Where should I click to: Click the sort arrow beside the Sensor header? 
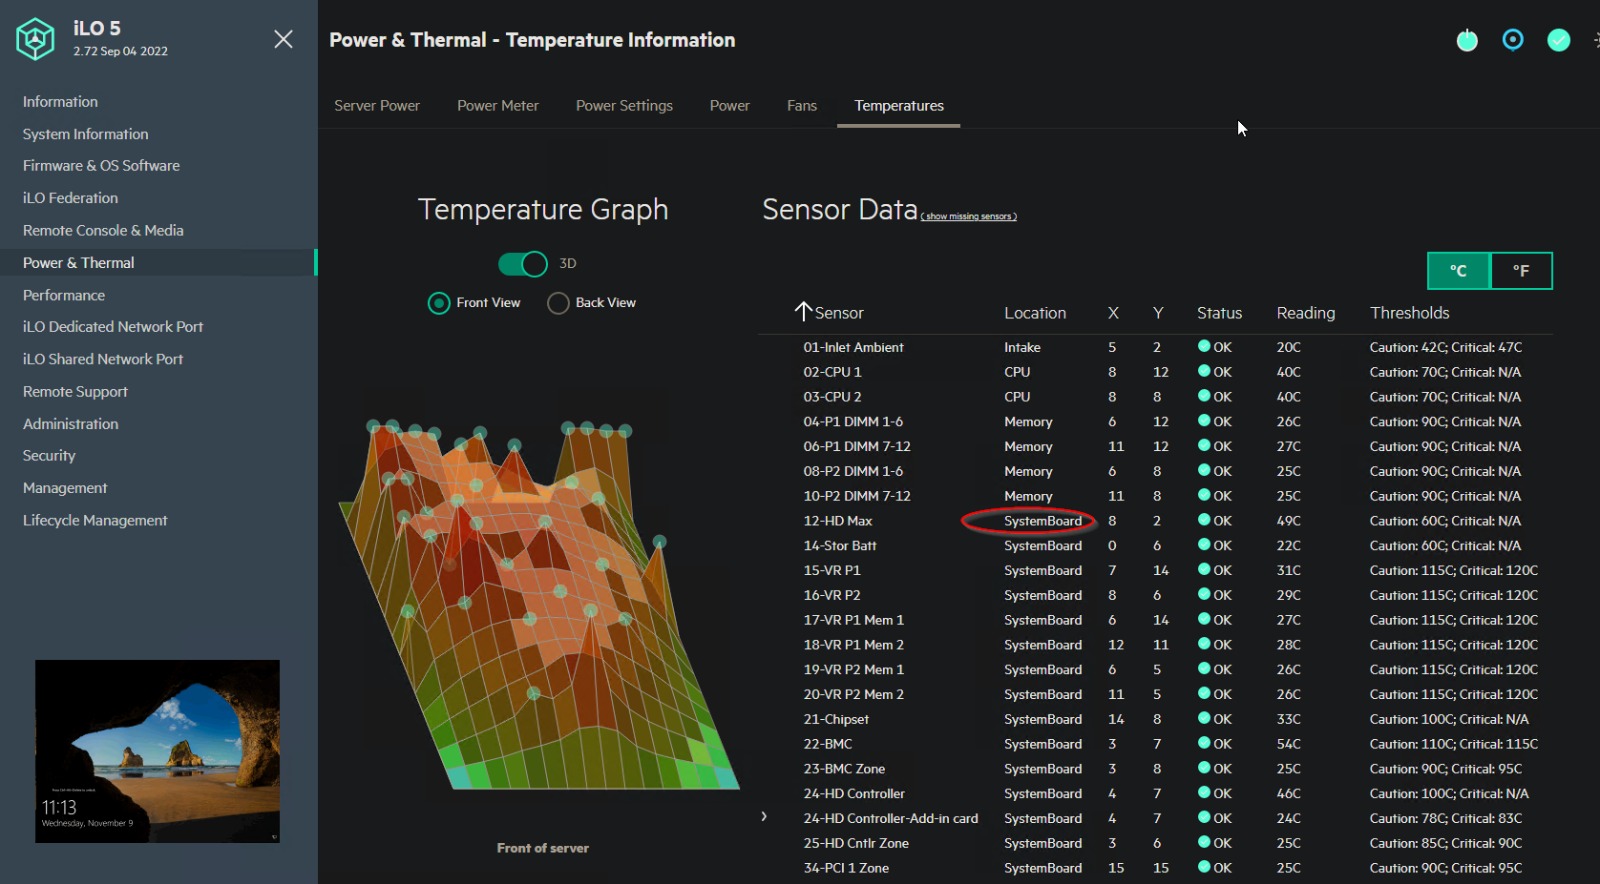[803, 312]
